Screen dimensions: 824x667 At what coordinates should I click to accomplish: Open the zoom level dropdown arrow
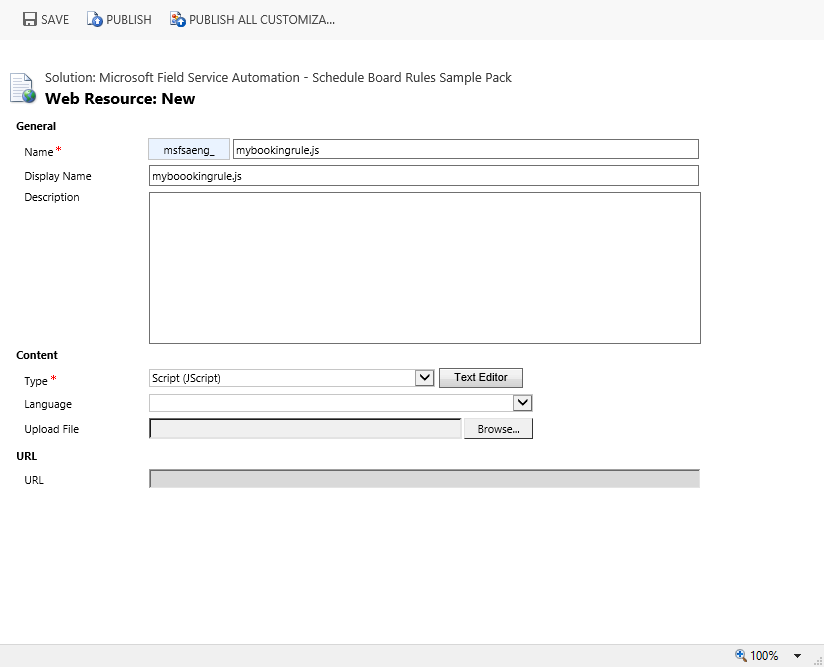(797, 656)
